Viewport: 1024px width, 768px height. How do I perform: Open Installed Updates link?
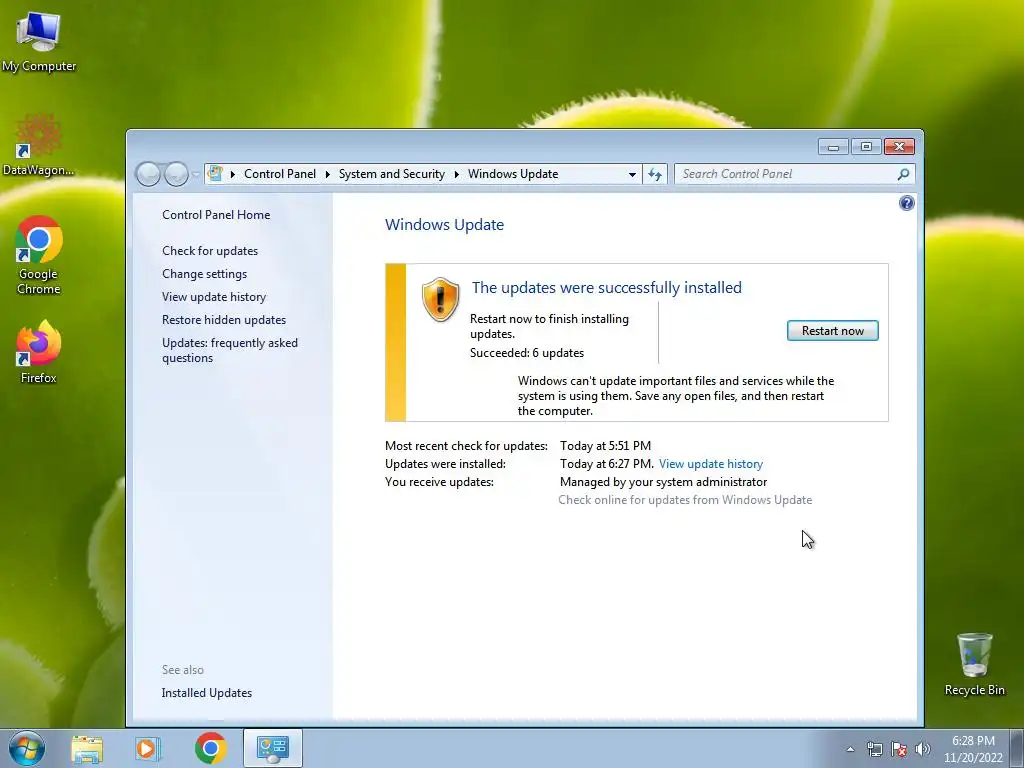tap(206, 693)
